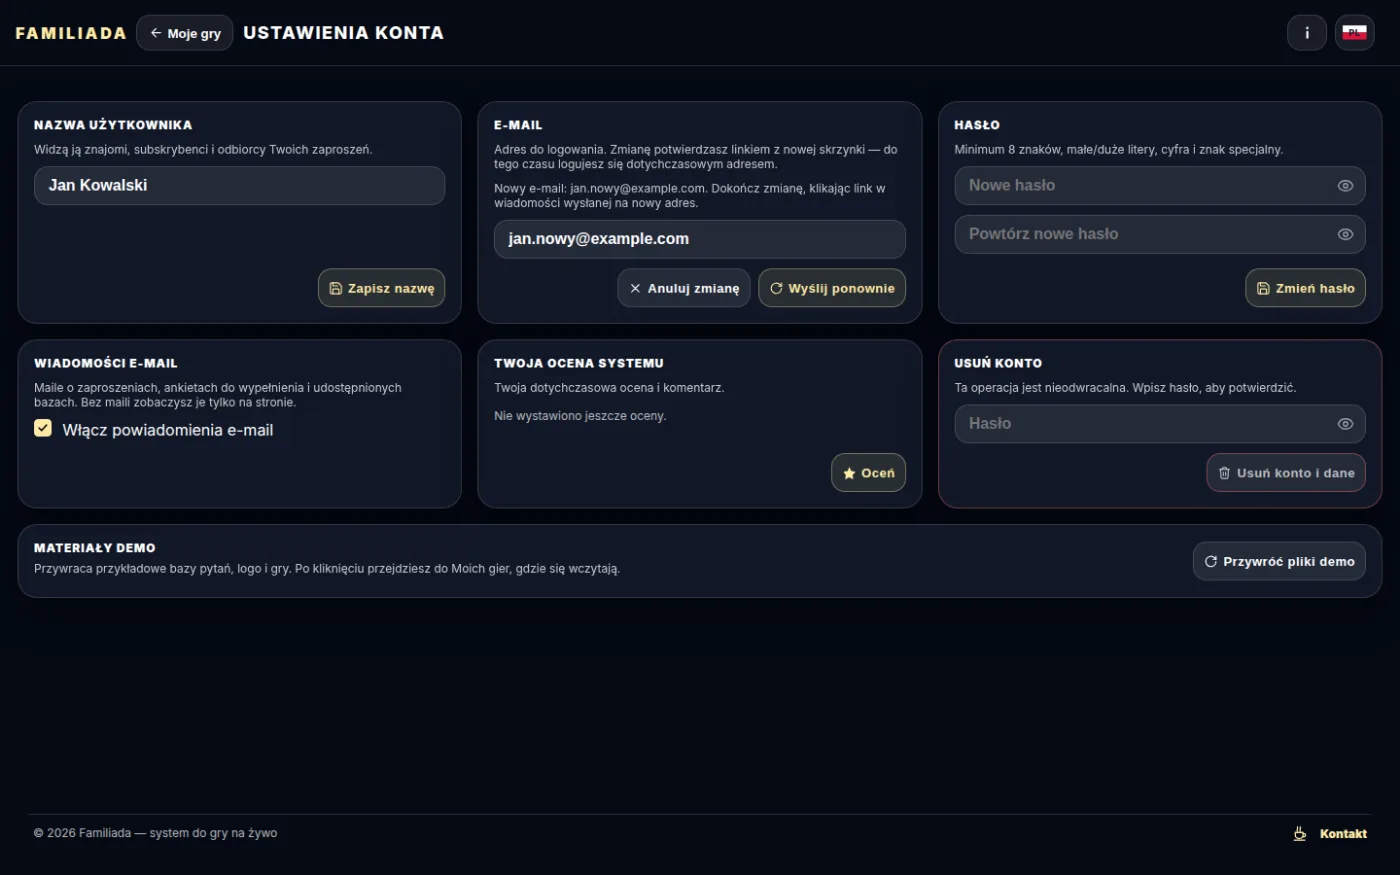Image resolution: width=1400 pixels, height=875 pixels.
Task: Click the USTAWIENIA KONTA page title
Action: pos(343,33)
